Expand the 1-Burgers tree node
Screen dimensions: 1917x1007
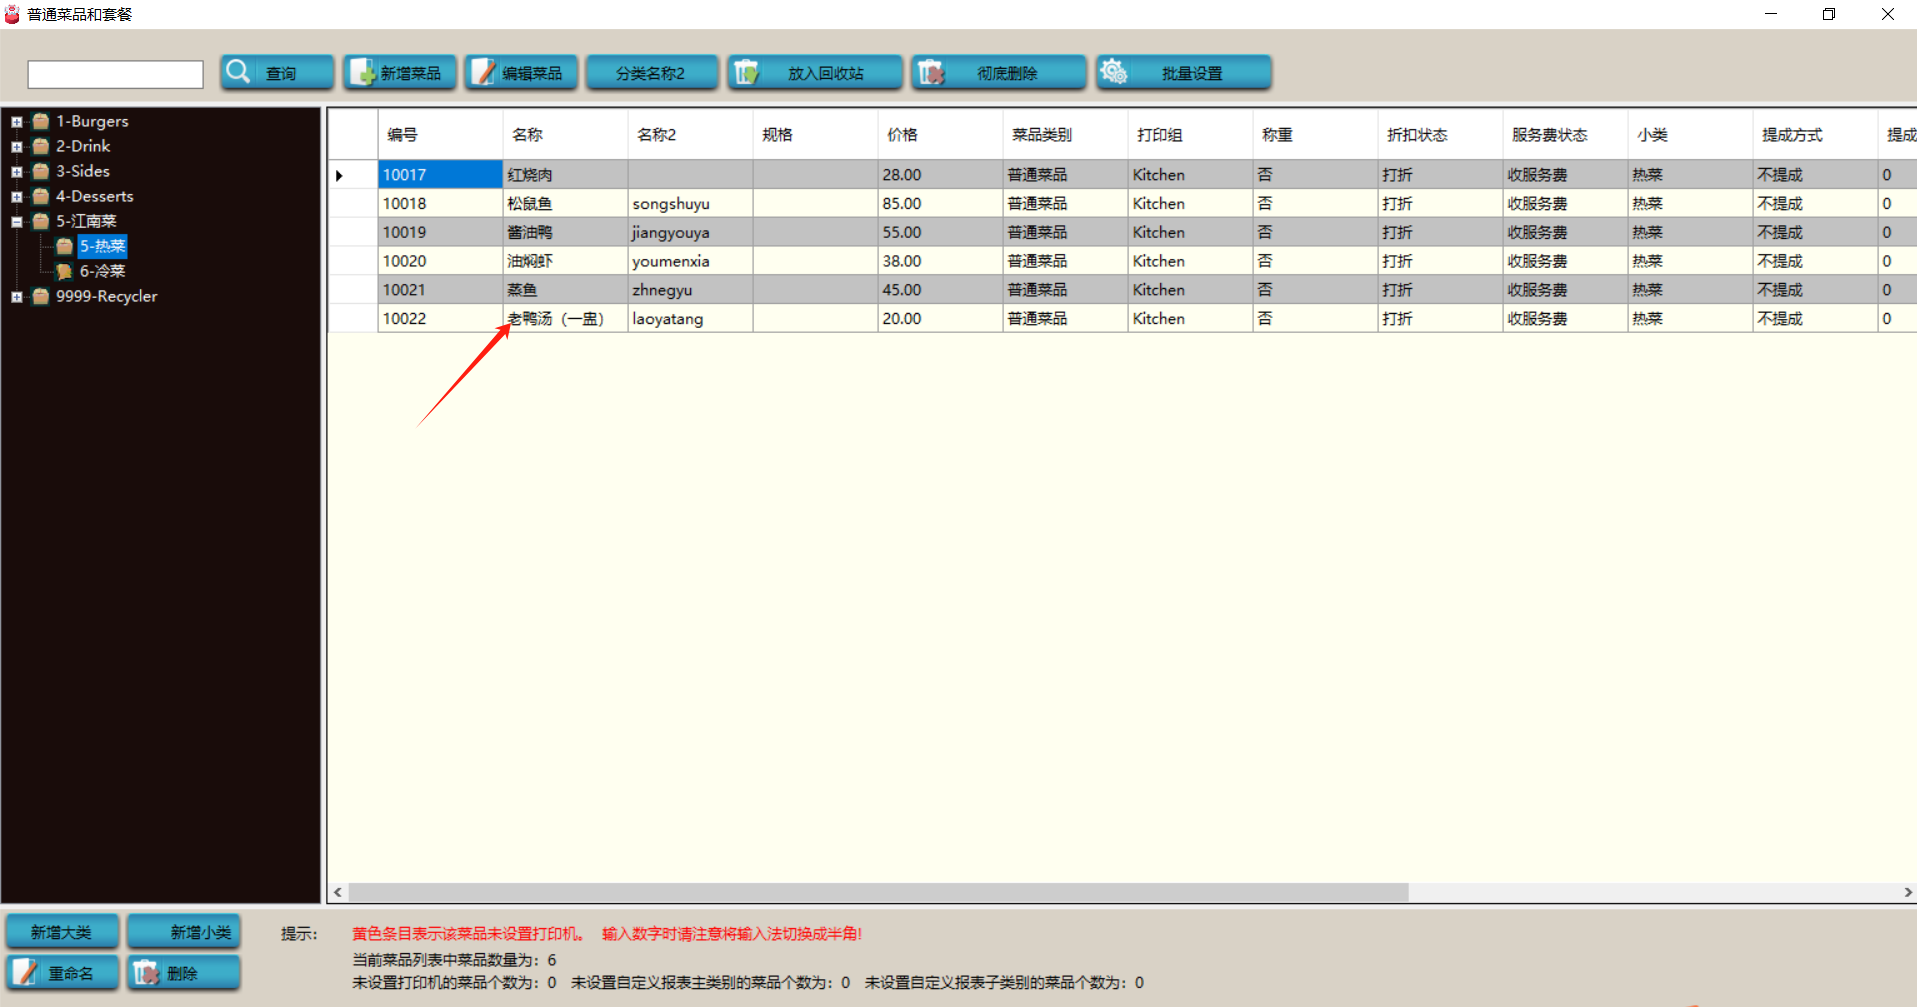coord(17,122)
